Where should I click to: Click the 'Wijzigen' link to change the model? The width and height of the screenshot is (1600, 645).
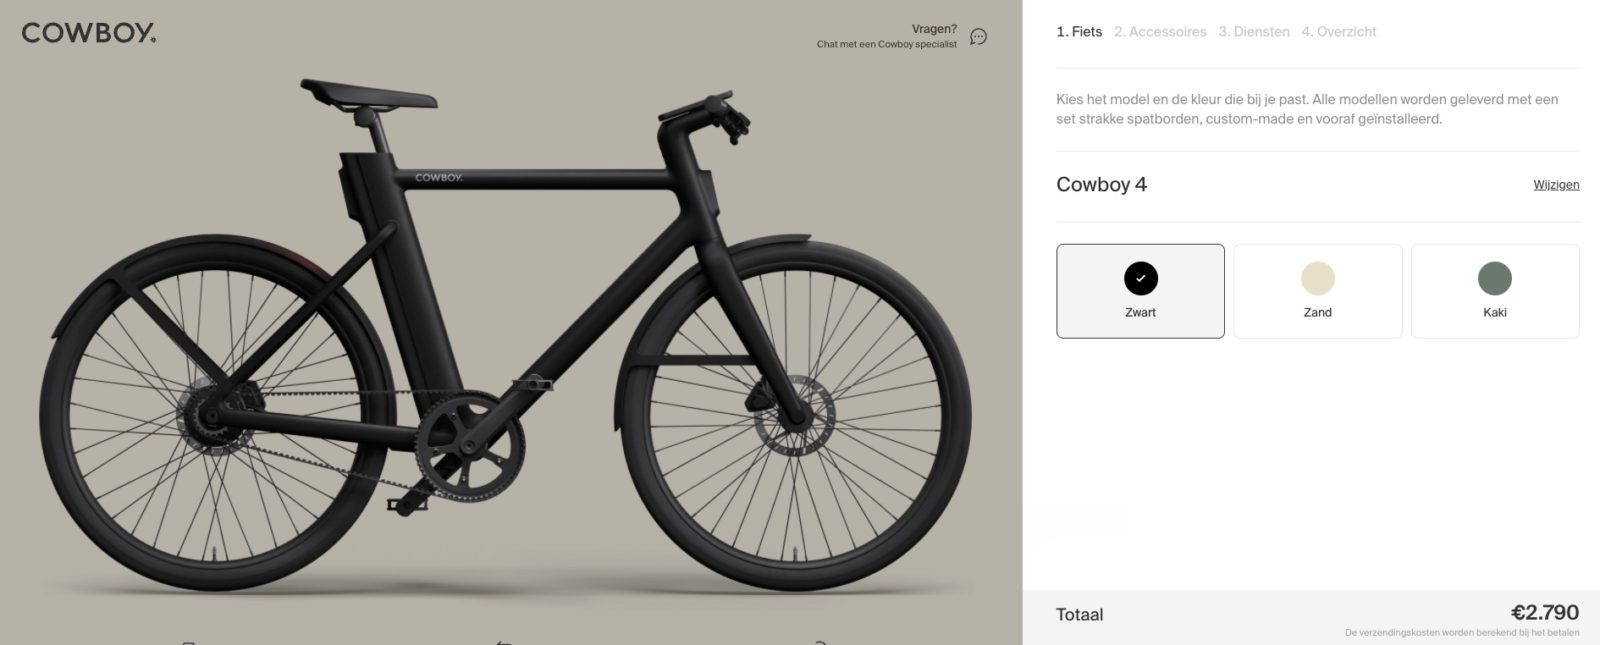point(1555,184)
